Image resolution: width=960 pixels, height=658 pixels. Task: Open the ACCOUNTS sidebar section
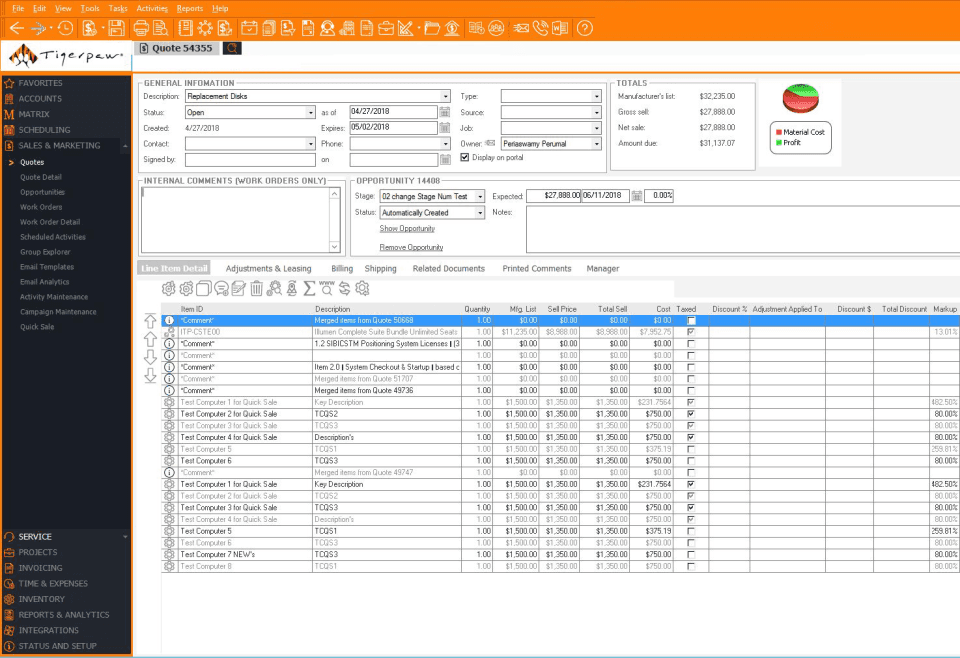(x=40, y=99)
